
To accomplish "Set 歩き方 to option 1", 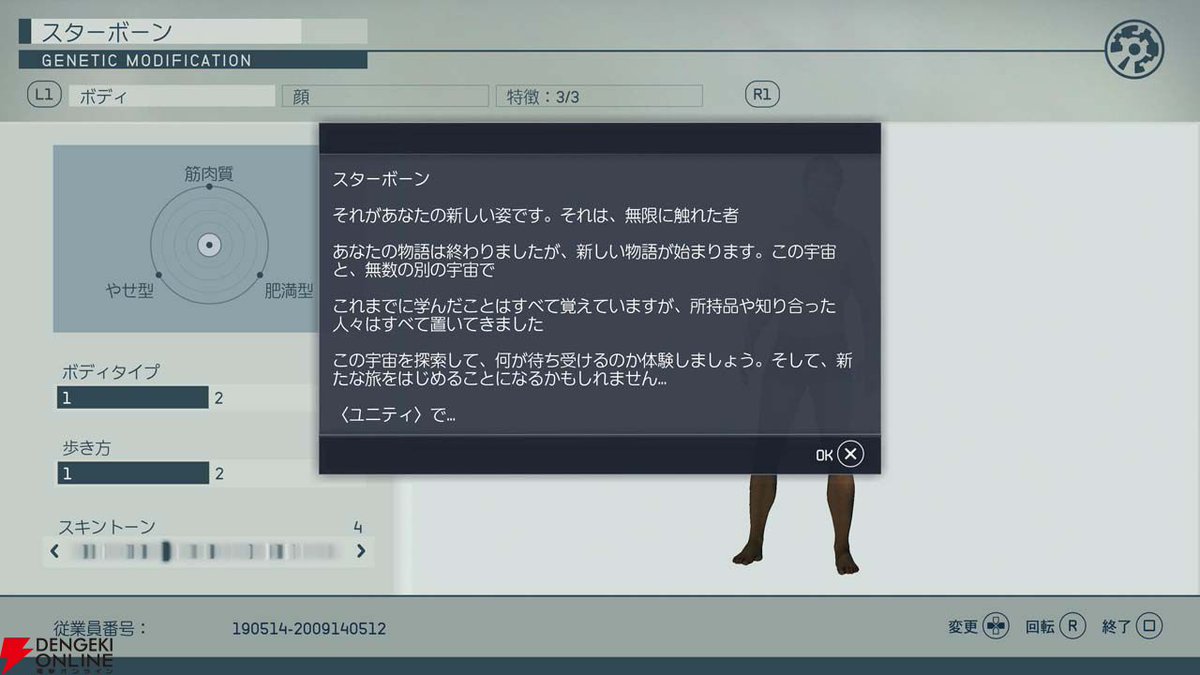I will 133,473.
